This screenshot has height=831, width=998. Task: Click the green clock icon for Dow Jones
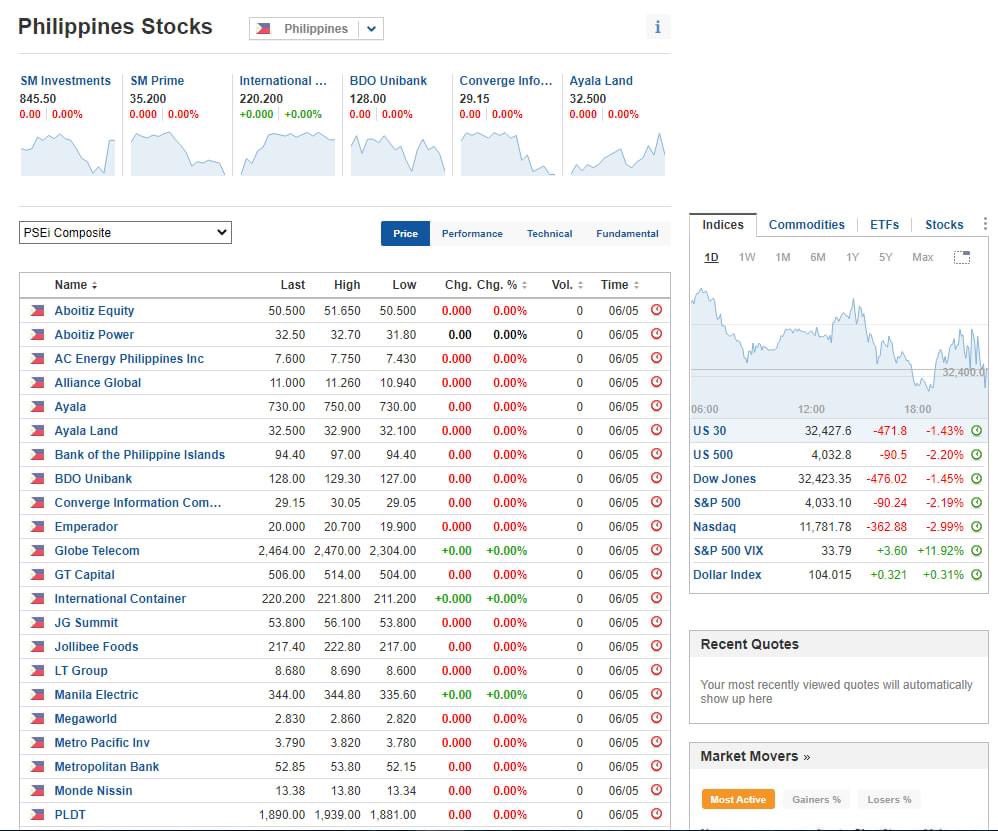(976, 478)
